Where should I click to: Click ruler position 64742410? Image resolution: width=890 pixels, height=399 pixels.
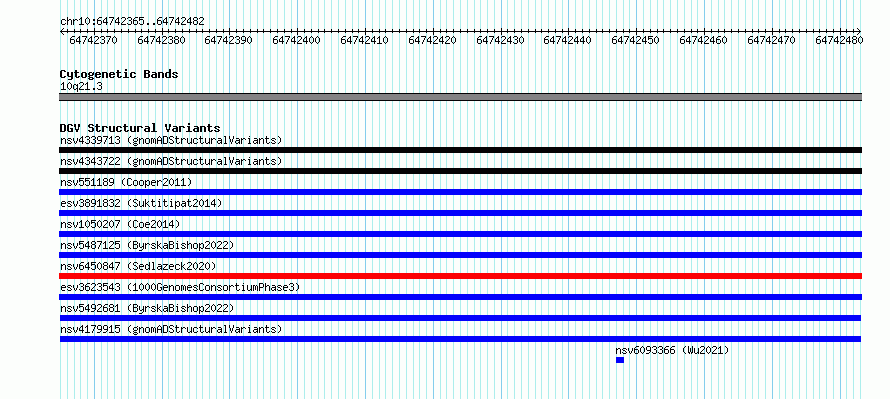click(x=364, y=40)
